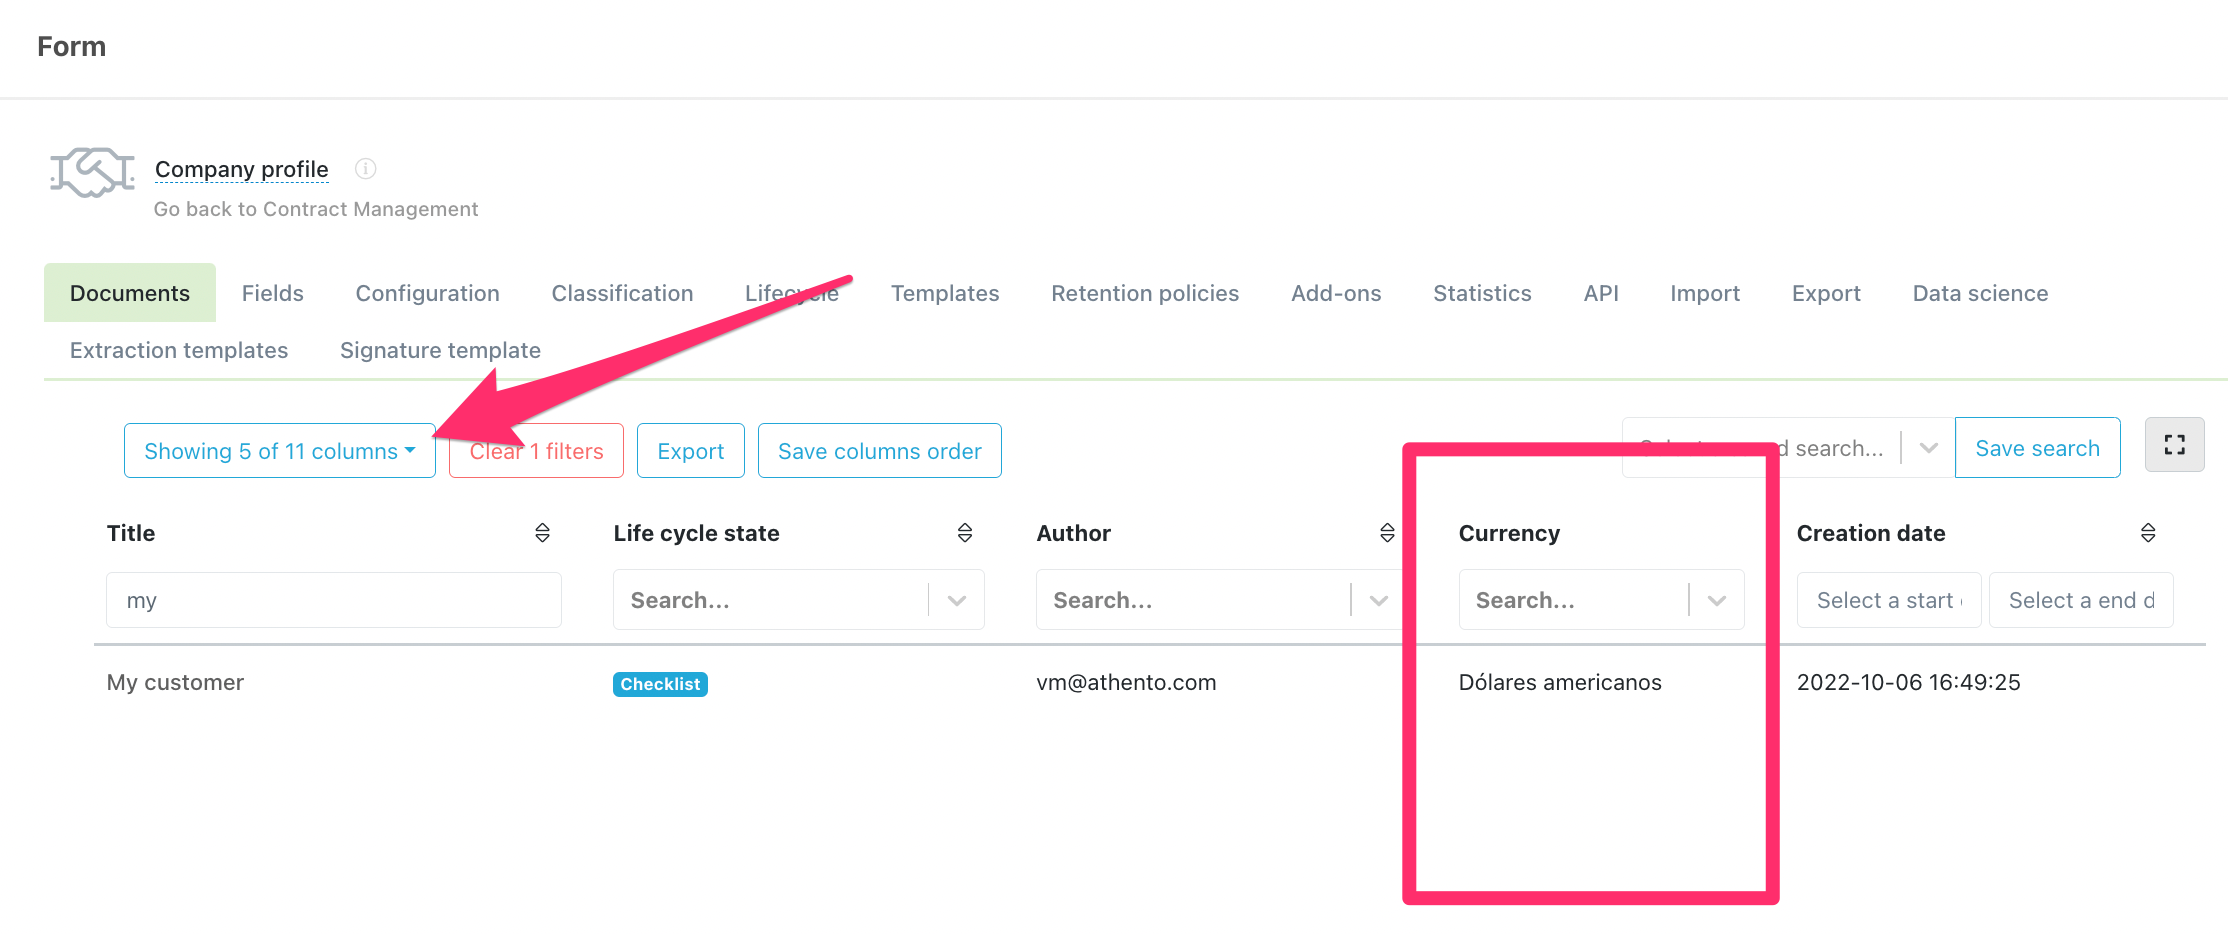Open the Retention policies tab
The image size is (2228, 934).
click(x=1144, y=293)
